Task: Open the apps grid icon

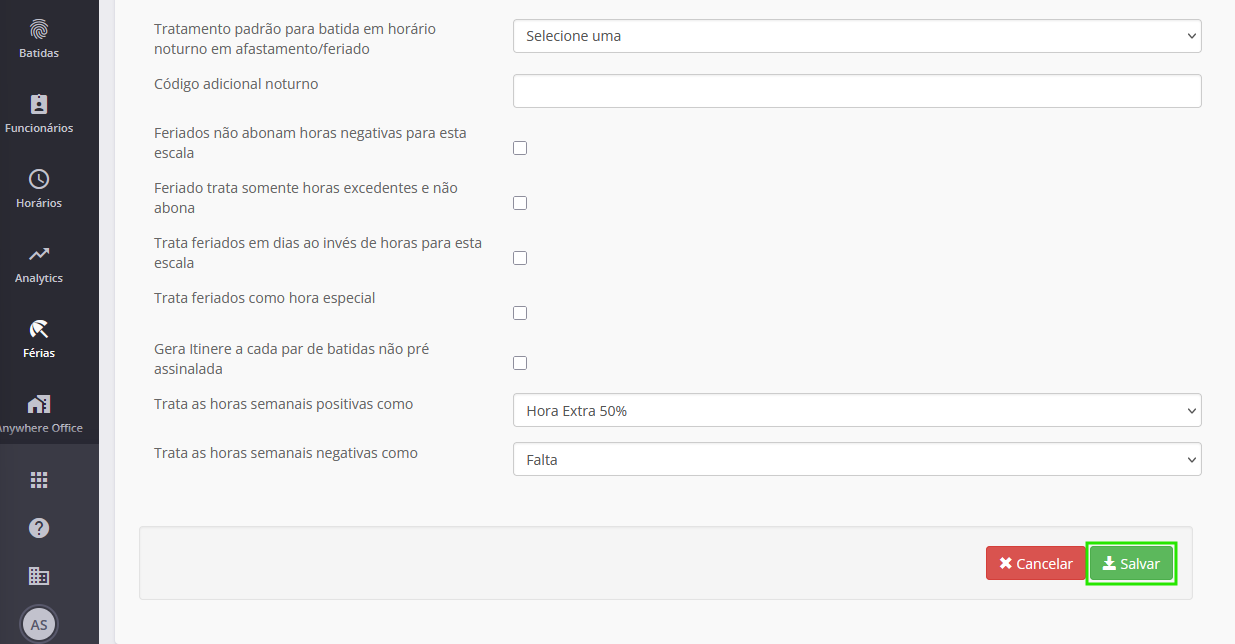Action: point(39,480)
